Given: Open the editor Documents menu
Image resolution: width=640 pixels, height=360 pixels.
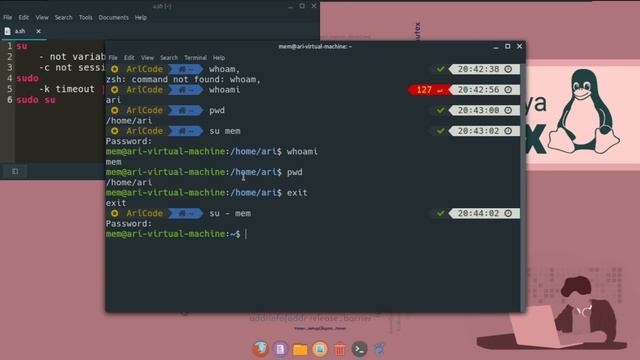Looking at the screenshot, I should pyautogui.click(x=113, y=18).
